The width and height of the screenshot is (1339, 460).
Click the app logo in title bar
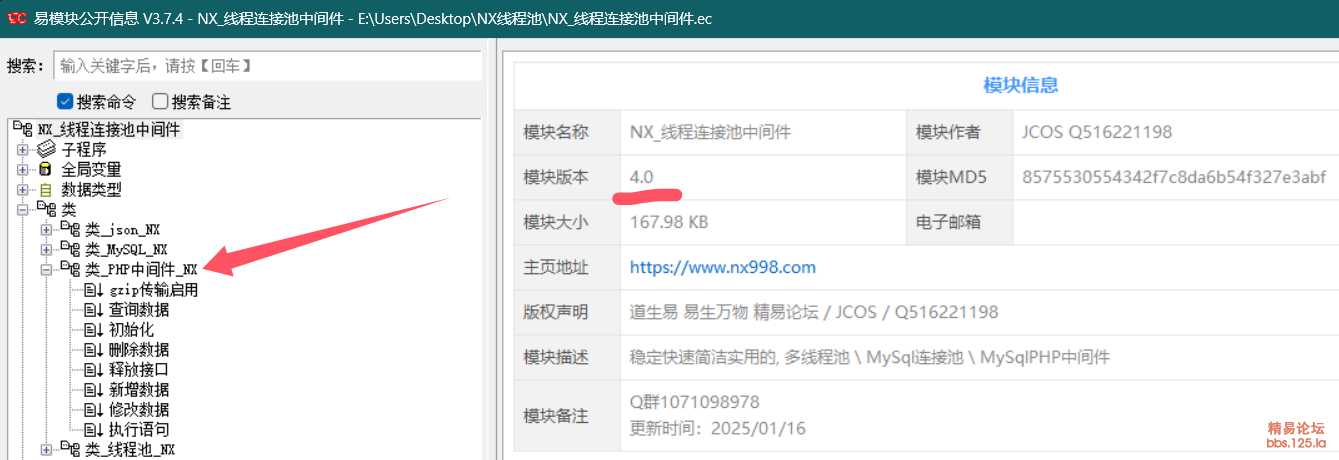(x=17, y=18)
